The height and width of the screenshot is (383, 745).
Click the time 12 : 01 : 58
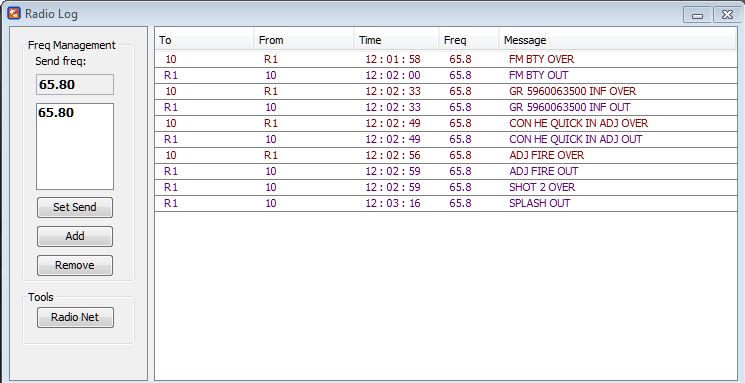[x=393, y=59]
